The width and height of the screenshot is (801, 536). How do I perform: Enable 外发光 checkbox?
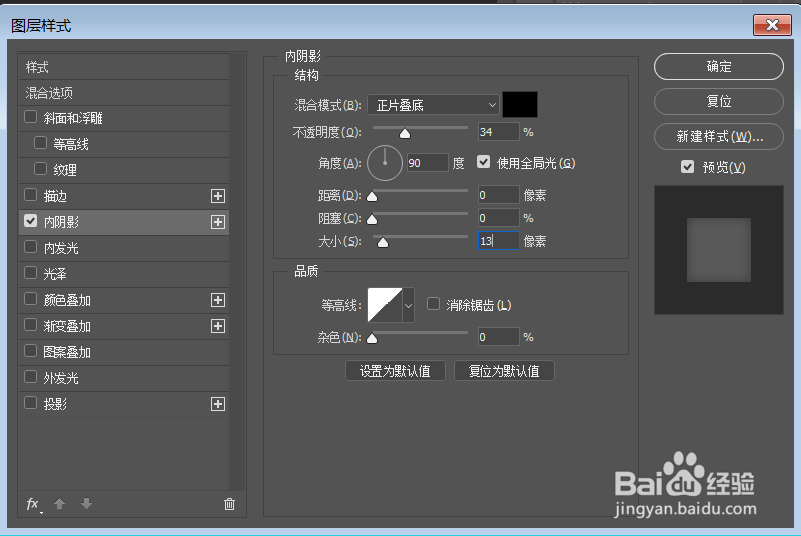tap(31, 377)
